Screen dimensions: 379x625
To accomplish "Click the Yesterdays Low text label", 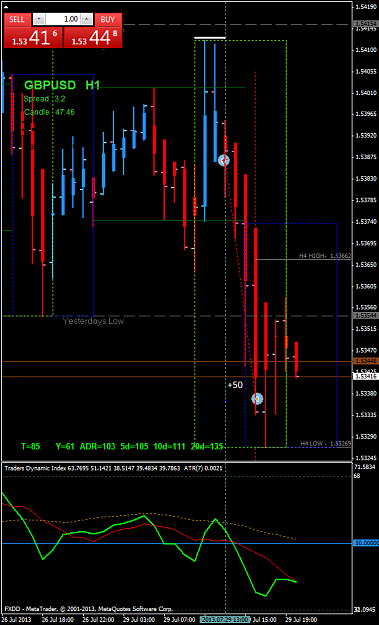I will (93, 321).
